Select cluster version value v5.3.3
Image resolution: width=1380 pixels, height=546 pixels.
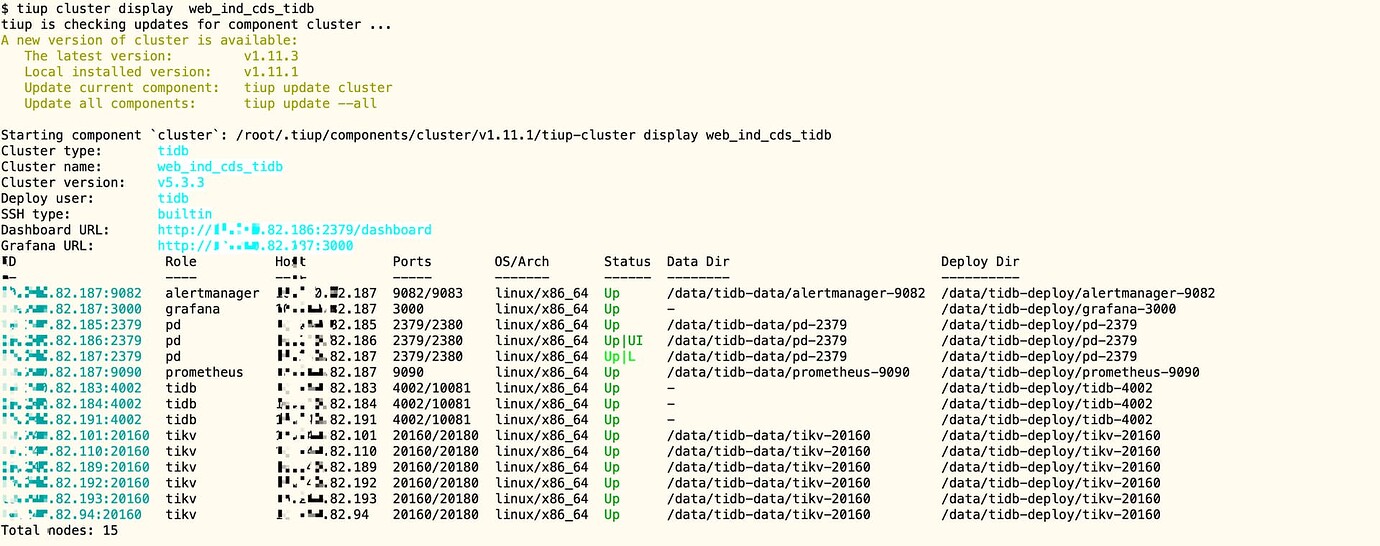[x=181, y=183]
